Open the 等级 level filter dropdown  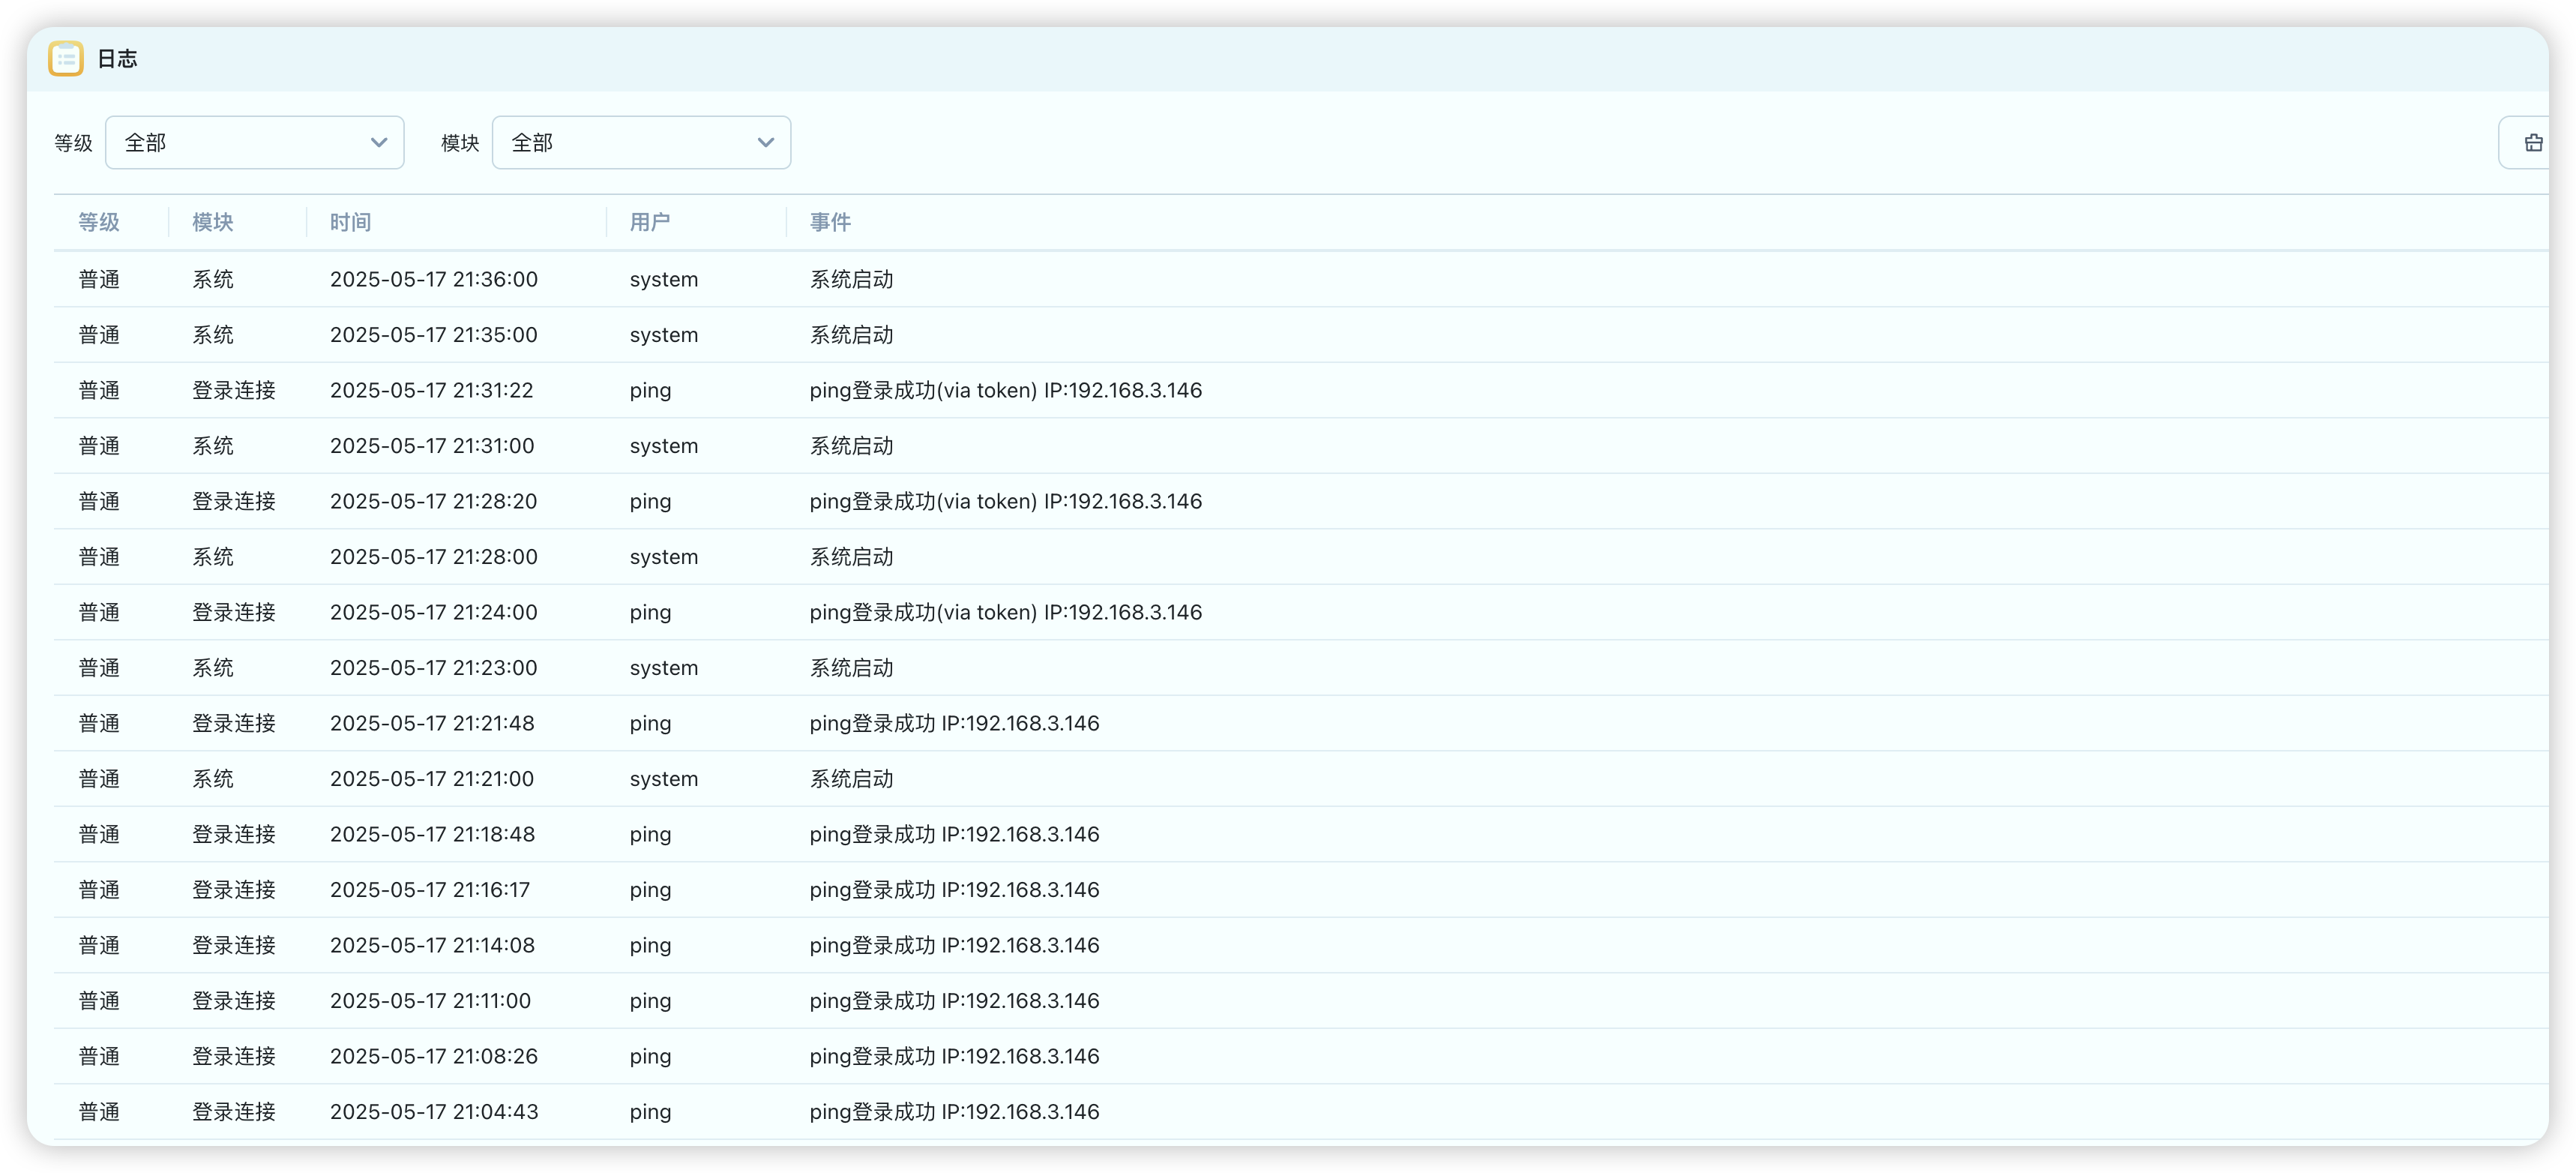point(254,143)
